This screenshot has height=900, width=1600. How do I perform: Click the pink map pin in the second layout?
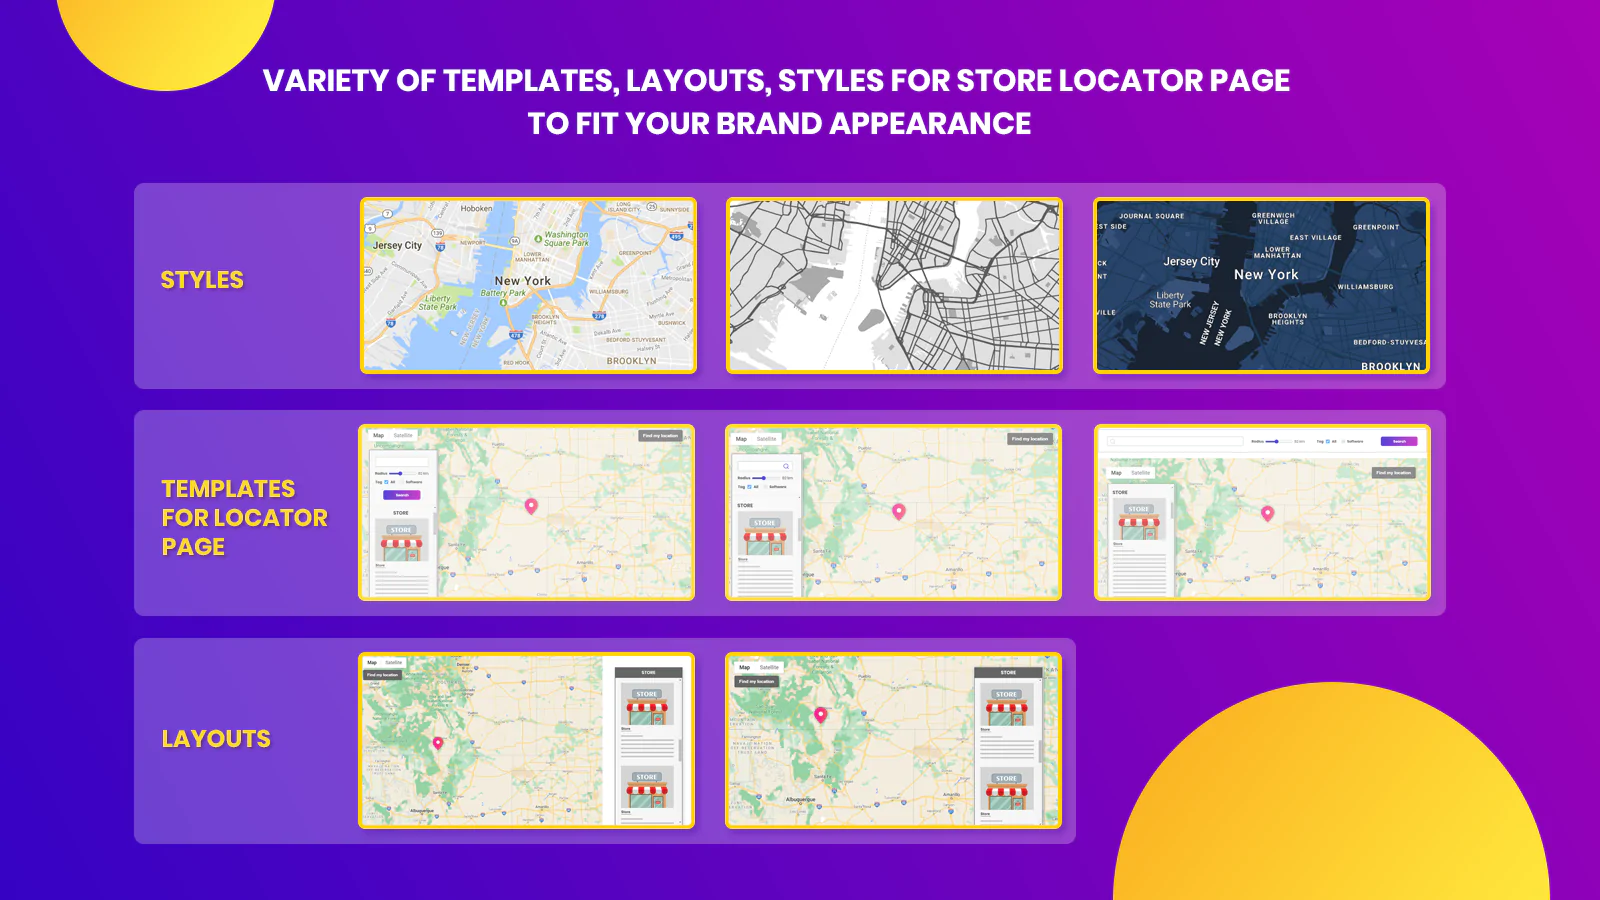pyautogui.click(x=820, y=714)
